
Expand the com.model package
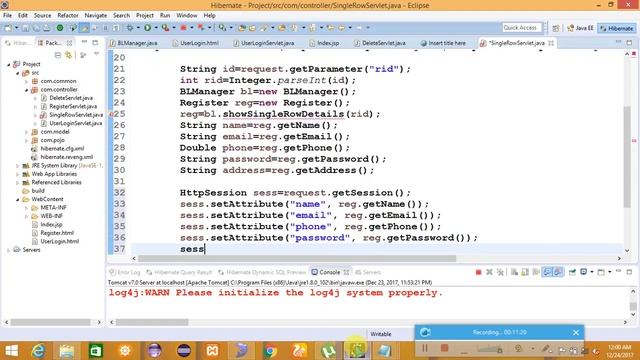point(27,132)
